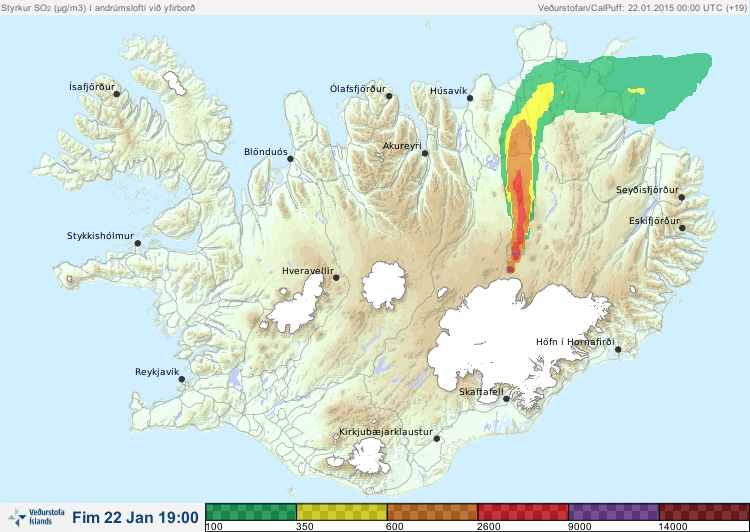The image size is (750, 532).
Task: Select the purple 9000 legend swatch
Action: (x=614, y=512)
